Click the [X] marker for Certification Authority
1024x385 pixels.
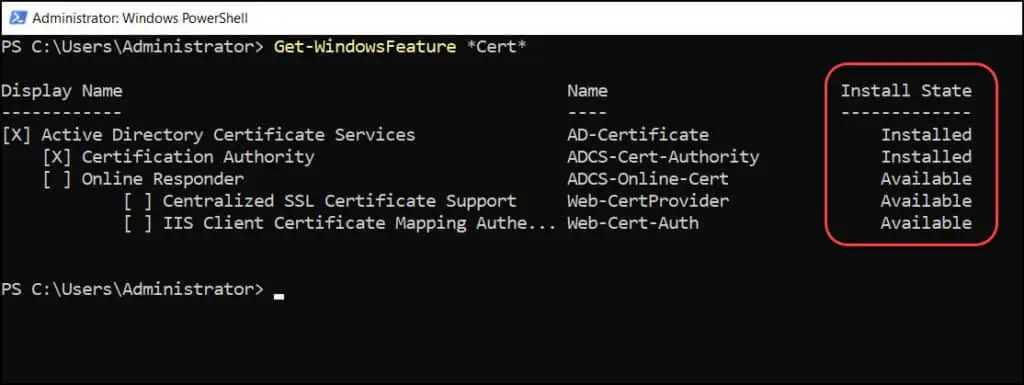(x=57, y=157)
